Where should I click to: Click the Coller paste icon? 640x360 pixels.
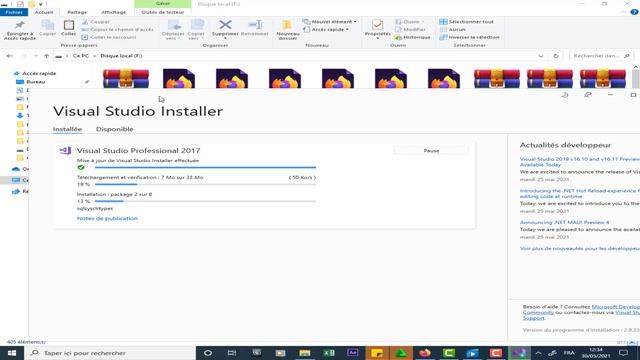[69, 25]
